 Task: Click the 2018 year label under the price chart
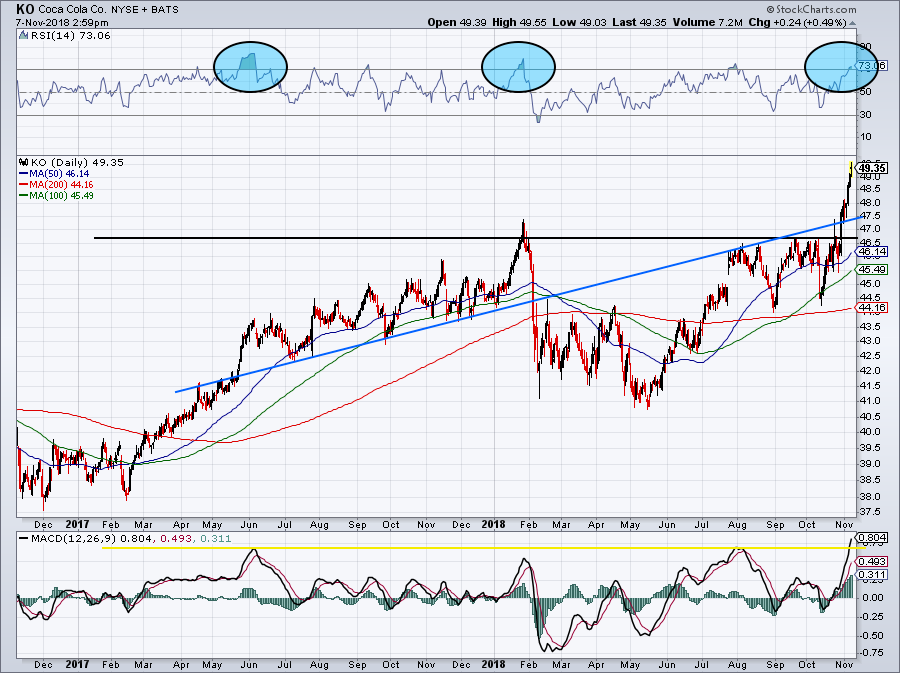pyautogui.click(x=494, y=524)
